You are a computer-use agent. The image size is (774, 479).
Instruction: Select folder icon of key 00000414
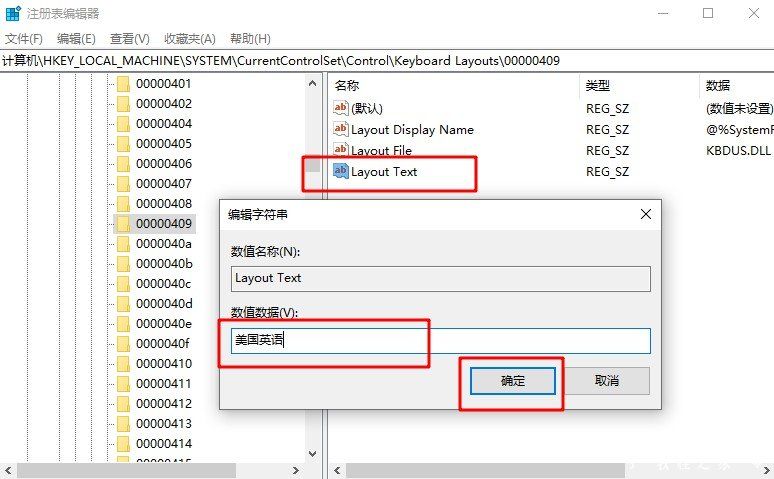pyautogui.click(x=123, y=444)
